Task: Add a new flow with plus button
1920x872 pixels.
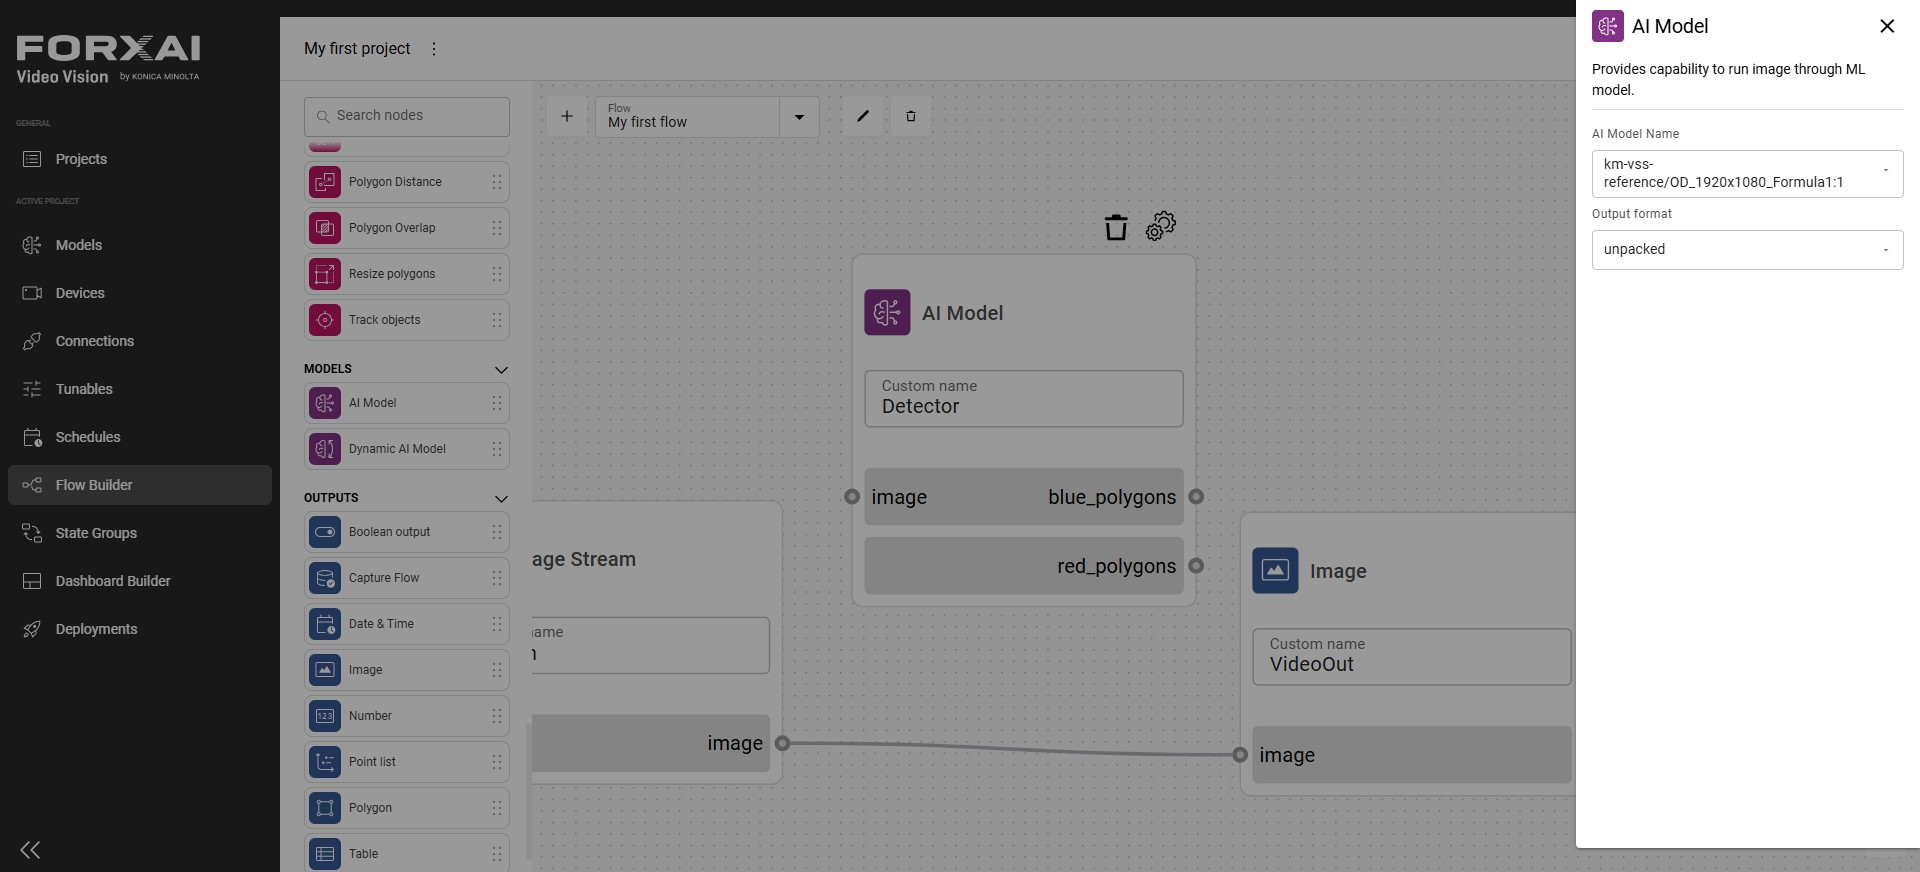Action: 567,116
